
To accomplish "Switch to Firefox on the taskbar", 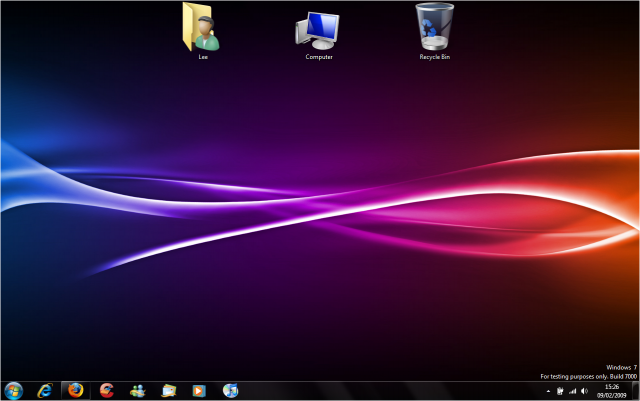I will (76, 391).
